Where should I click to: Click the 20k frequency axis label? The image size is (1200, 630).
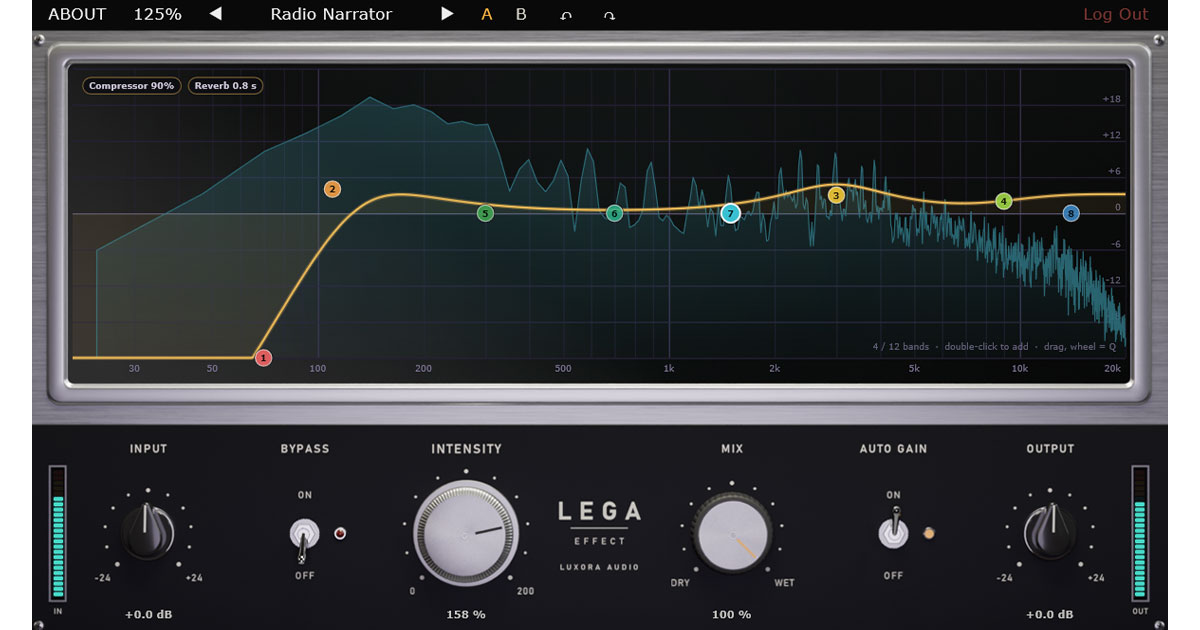1112,369
